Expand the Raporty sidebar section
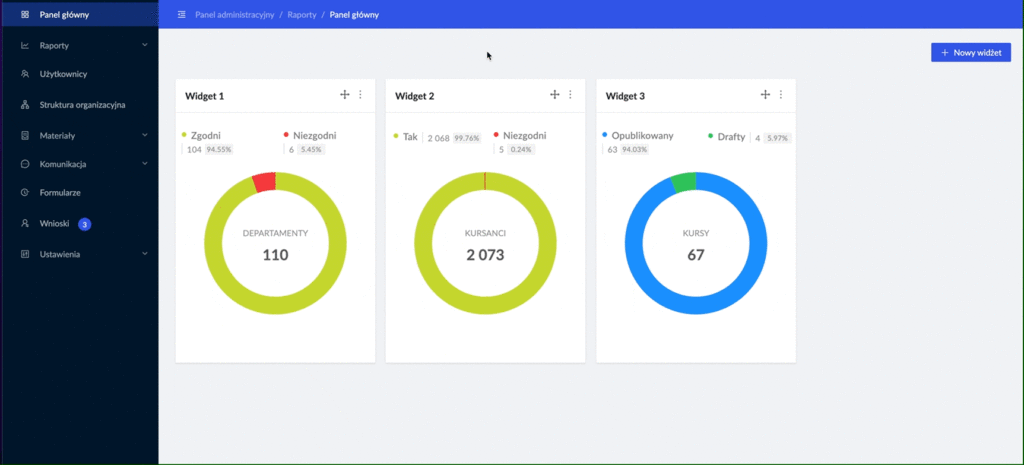Screen dimensions: 1024x465 tap(144, 45)
